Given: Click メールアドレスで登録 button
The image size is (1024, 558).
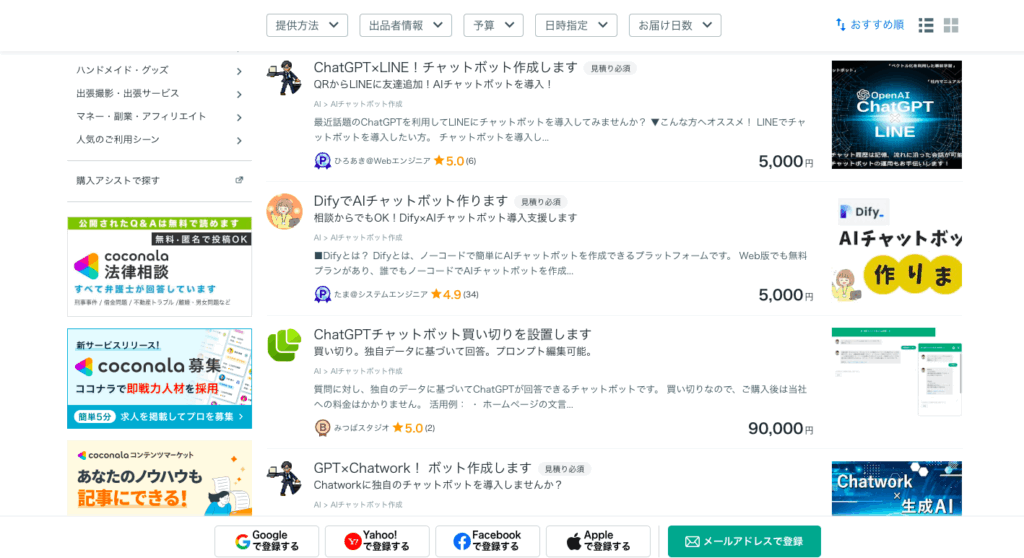Looking at the screenshot, I should point(744,541).
